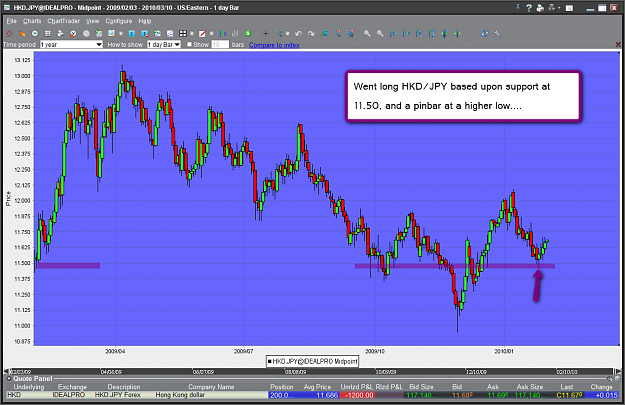Click the IDEALPRO exchange cell
625x405 pixels.
(x=69, y=395)
